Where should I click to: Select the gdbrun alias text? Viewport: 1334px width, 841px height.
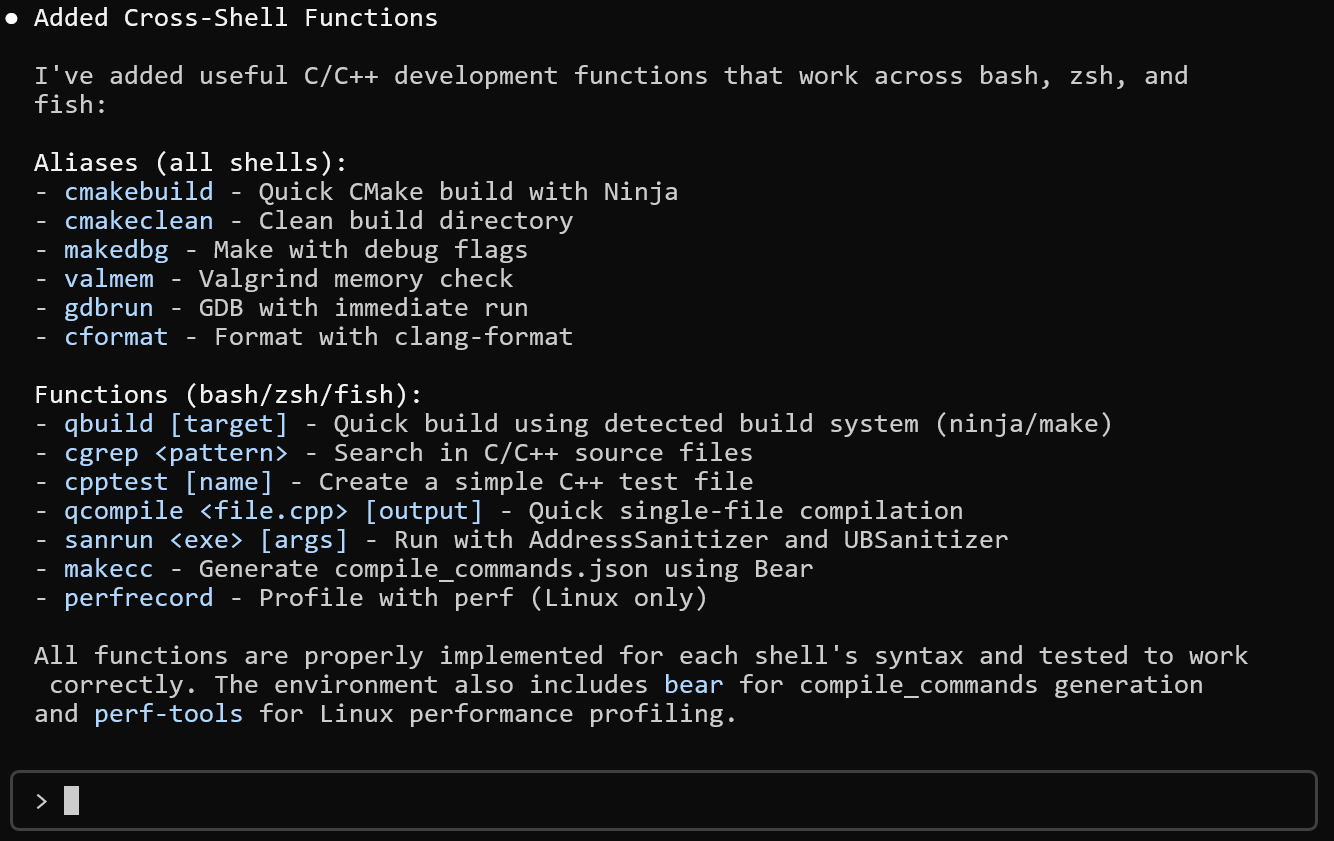[109, 308]
